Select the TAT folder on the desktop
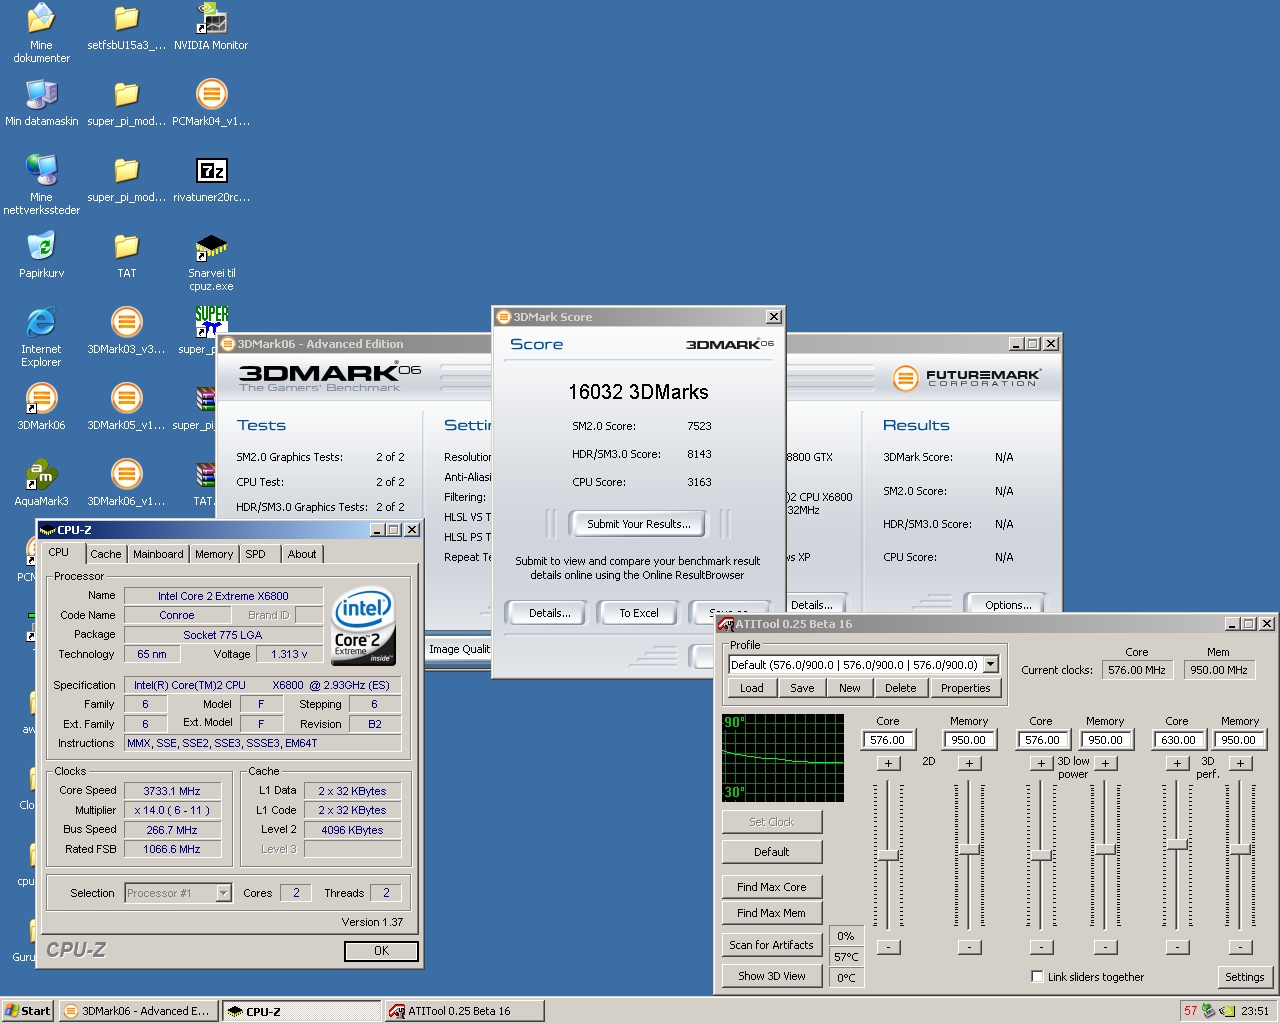 tap(126, 255)
